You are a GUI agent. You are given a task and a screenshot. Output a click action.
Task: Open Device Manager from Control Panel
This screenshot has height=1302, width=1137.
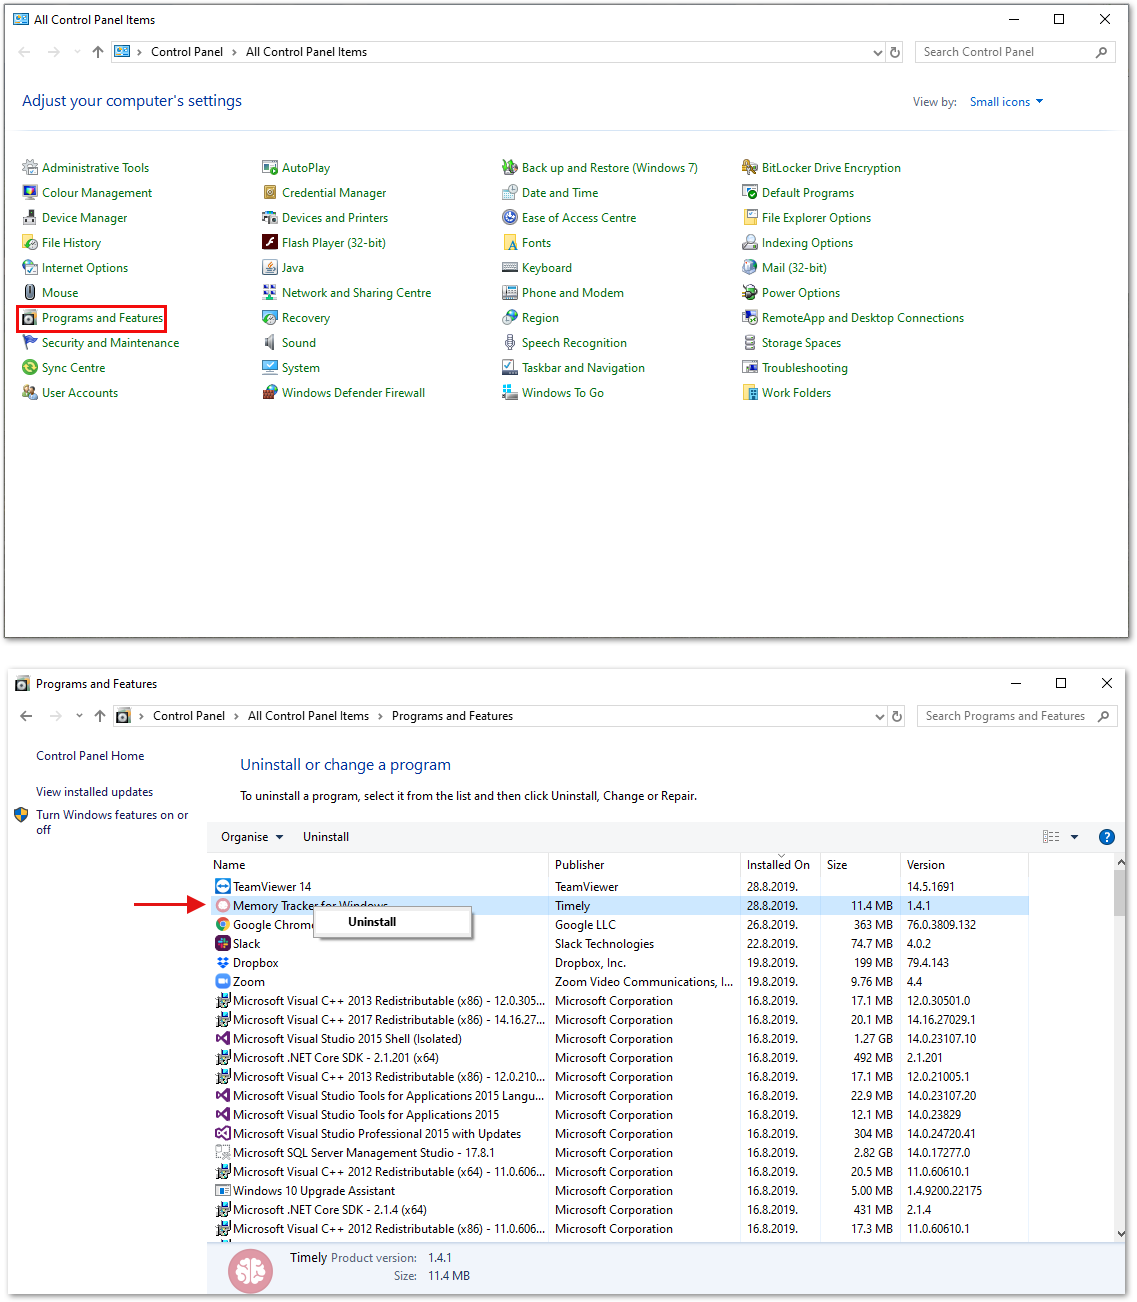tap(85, 217)
